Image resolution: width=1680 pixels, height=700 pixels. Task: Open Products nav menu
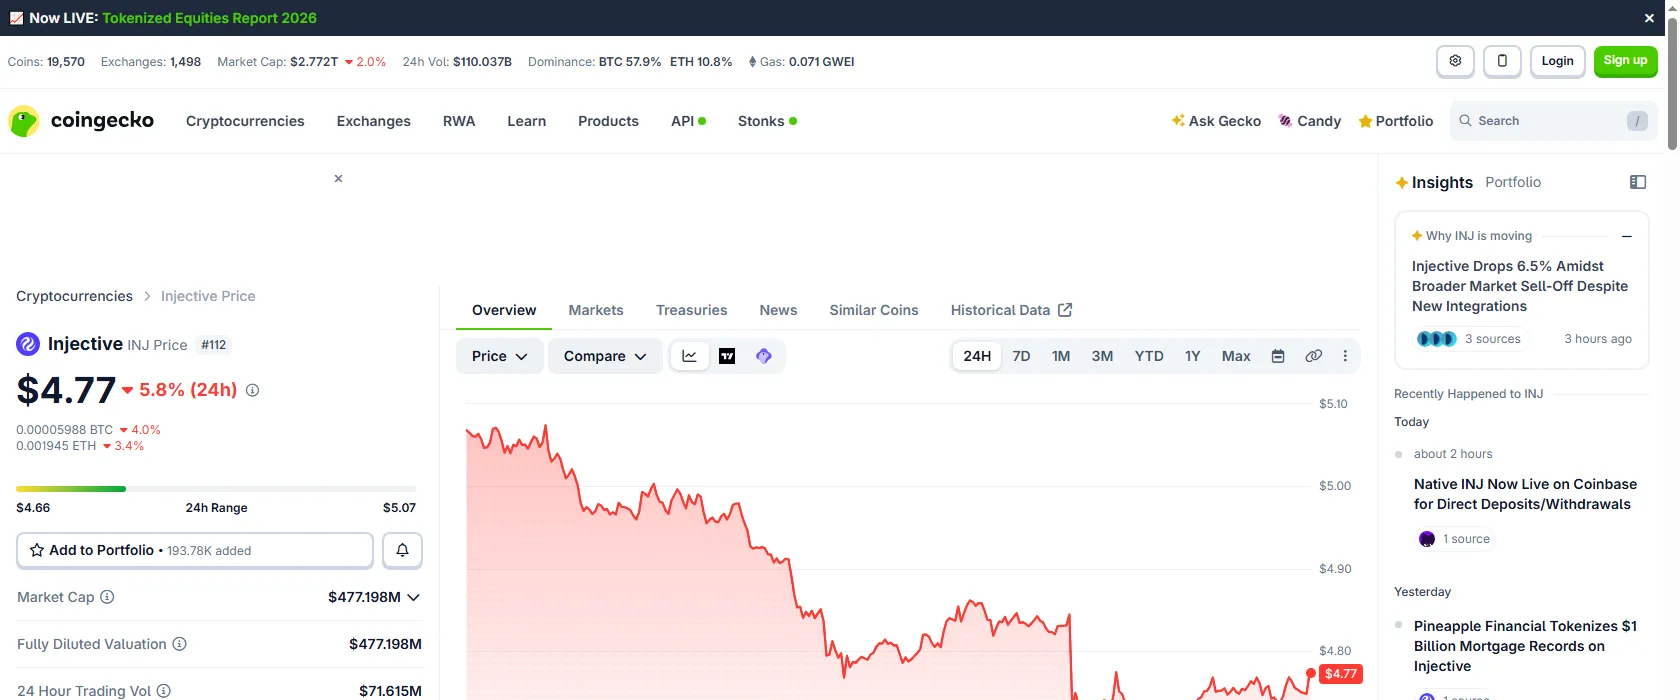point(608,121)
